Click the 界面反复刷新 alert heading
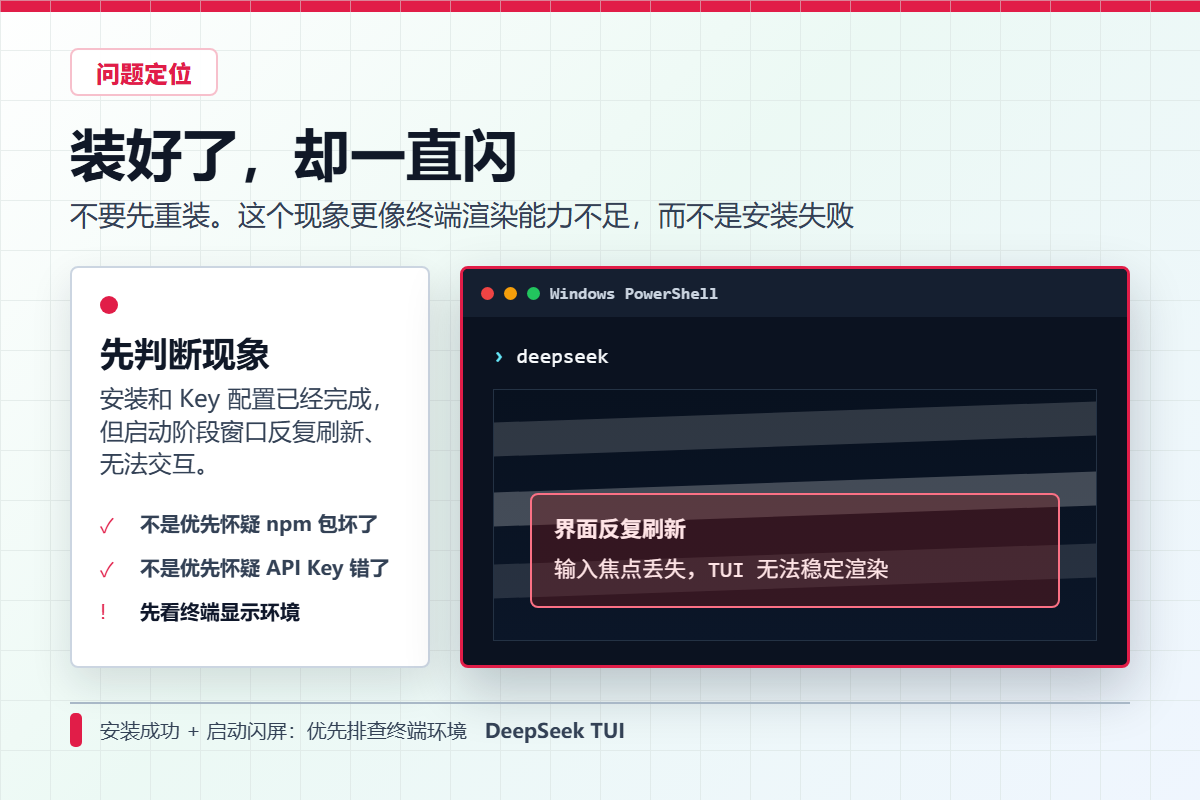This screenshot has width=1200, height=800. (x=620, y=531)
